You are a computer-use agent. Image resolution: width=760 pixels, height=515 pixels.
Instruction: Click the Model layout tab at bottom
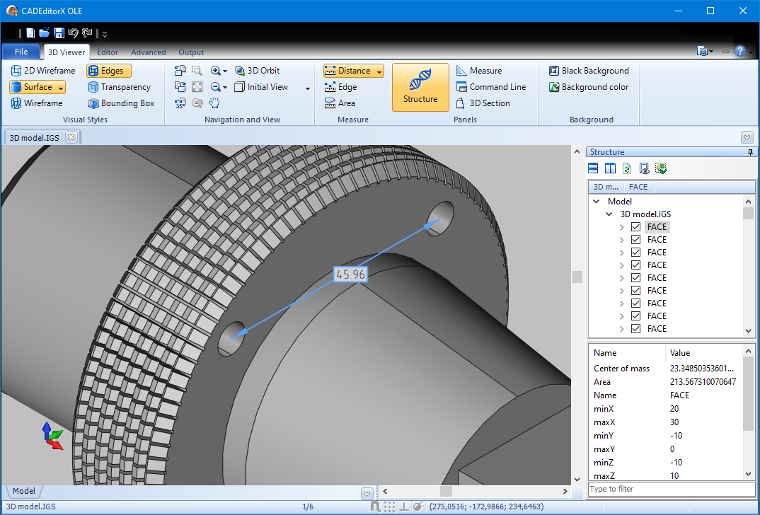point(23,491)
